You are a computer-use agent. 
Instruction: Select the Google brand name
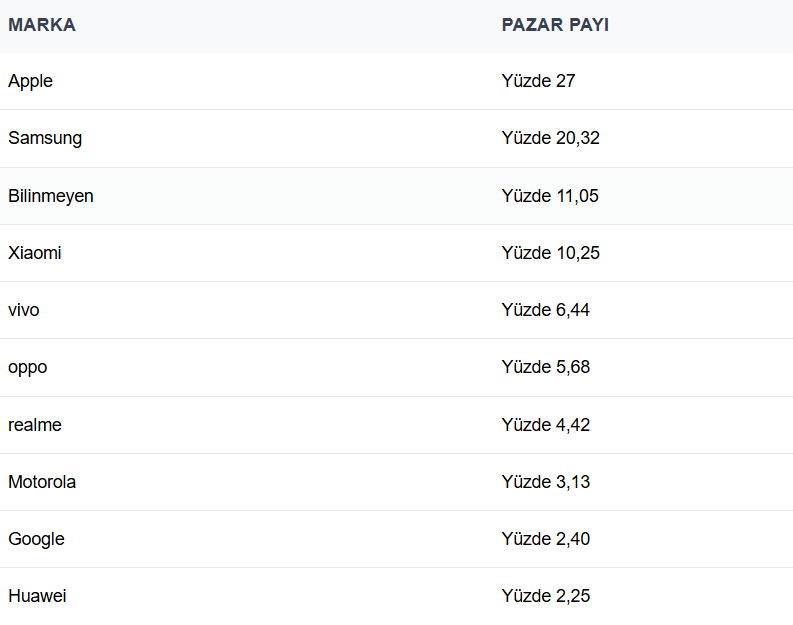[36, 539]
